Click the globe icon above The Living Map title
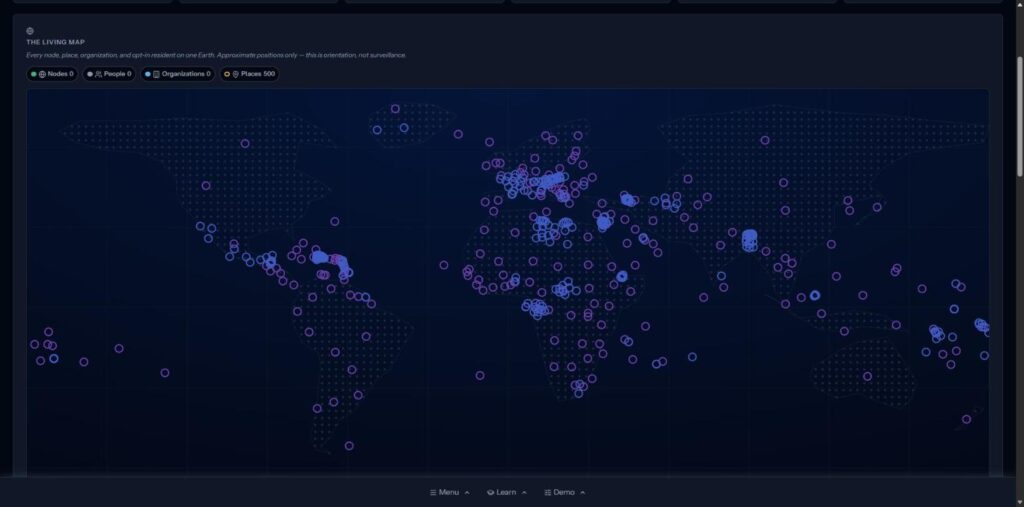This screenshot has height=507, width=1024. [30, 31]
